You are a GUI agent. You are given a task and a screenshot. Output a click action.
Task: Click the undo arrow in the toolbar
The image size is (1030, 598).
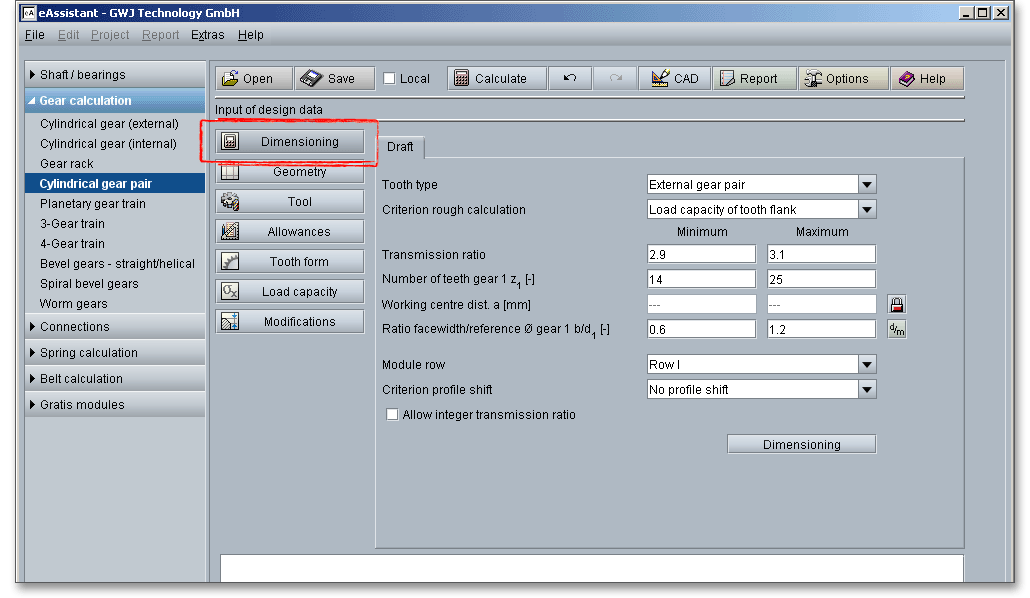[x=570, y=79]
